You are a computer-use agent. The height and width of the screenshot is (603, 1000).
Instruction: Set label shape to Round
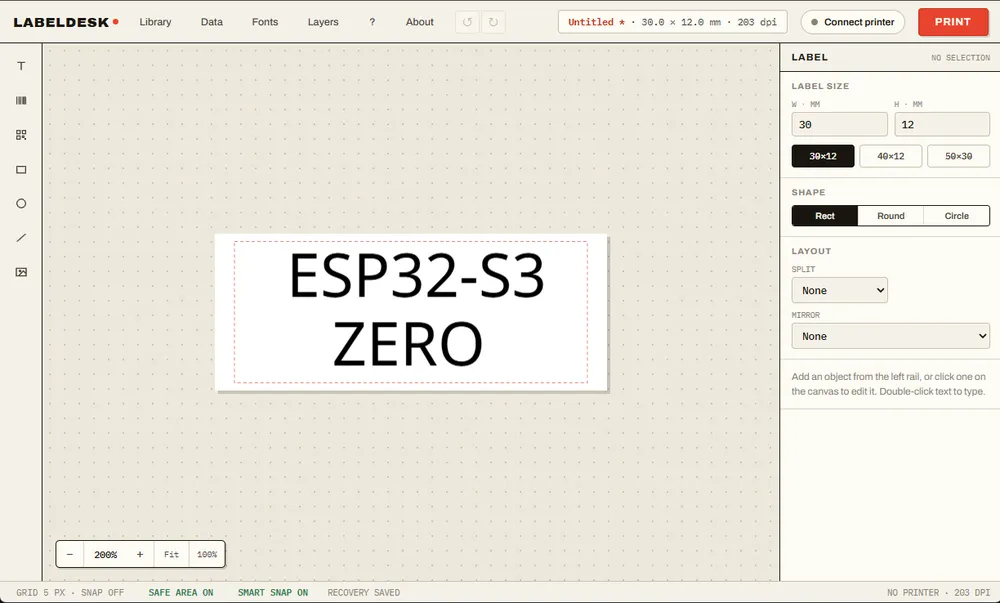890,216
